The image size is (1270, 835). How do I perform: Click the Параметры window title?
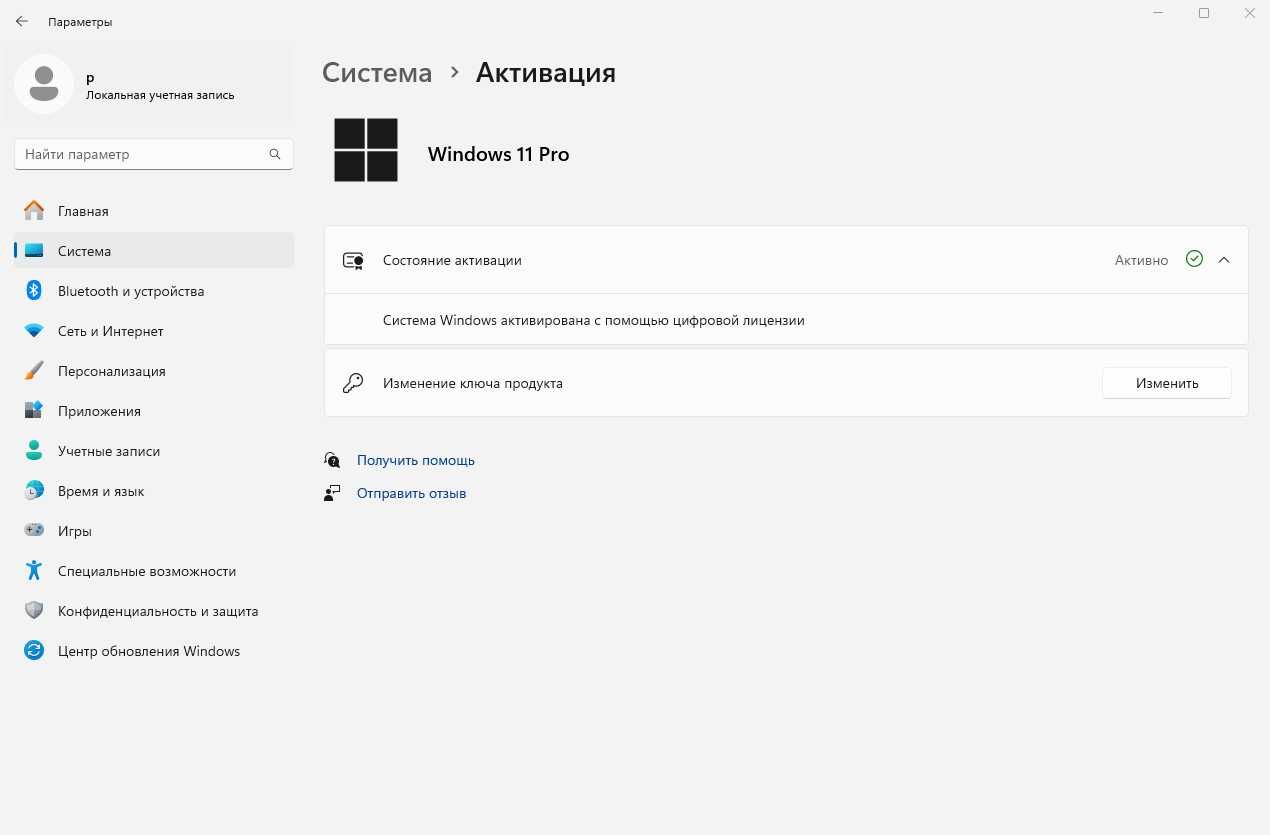80,21
